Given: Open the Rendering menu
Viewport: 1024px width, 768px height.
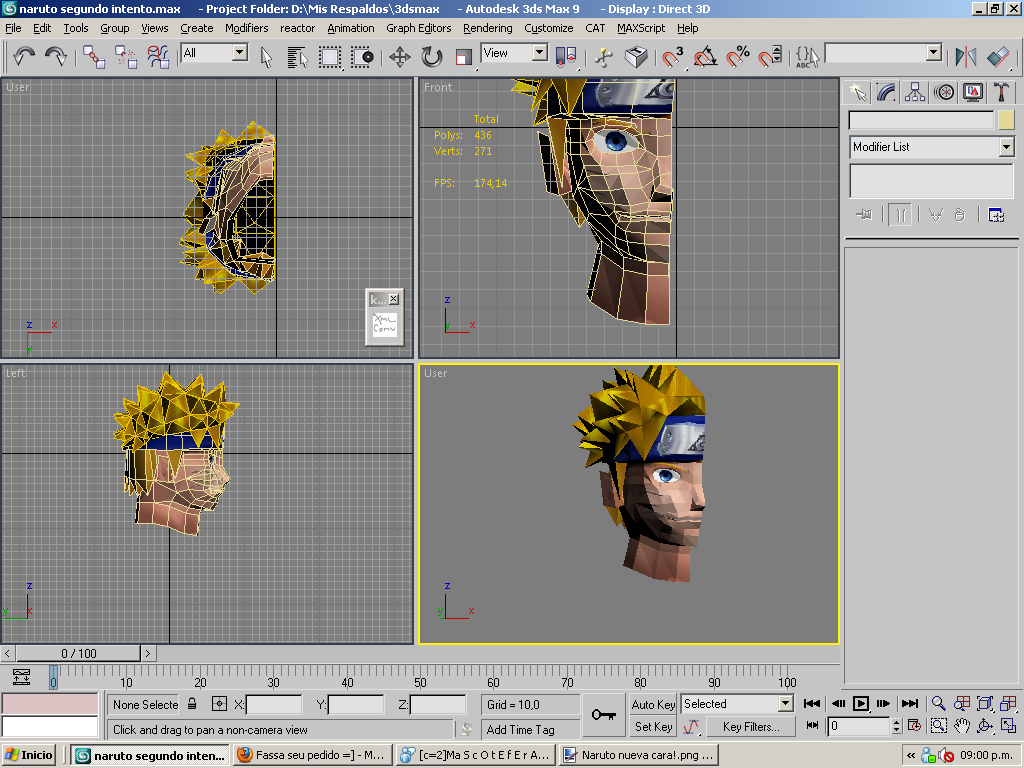Looking at the screenshot, I should pos(487,28).
